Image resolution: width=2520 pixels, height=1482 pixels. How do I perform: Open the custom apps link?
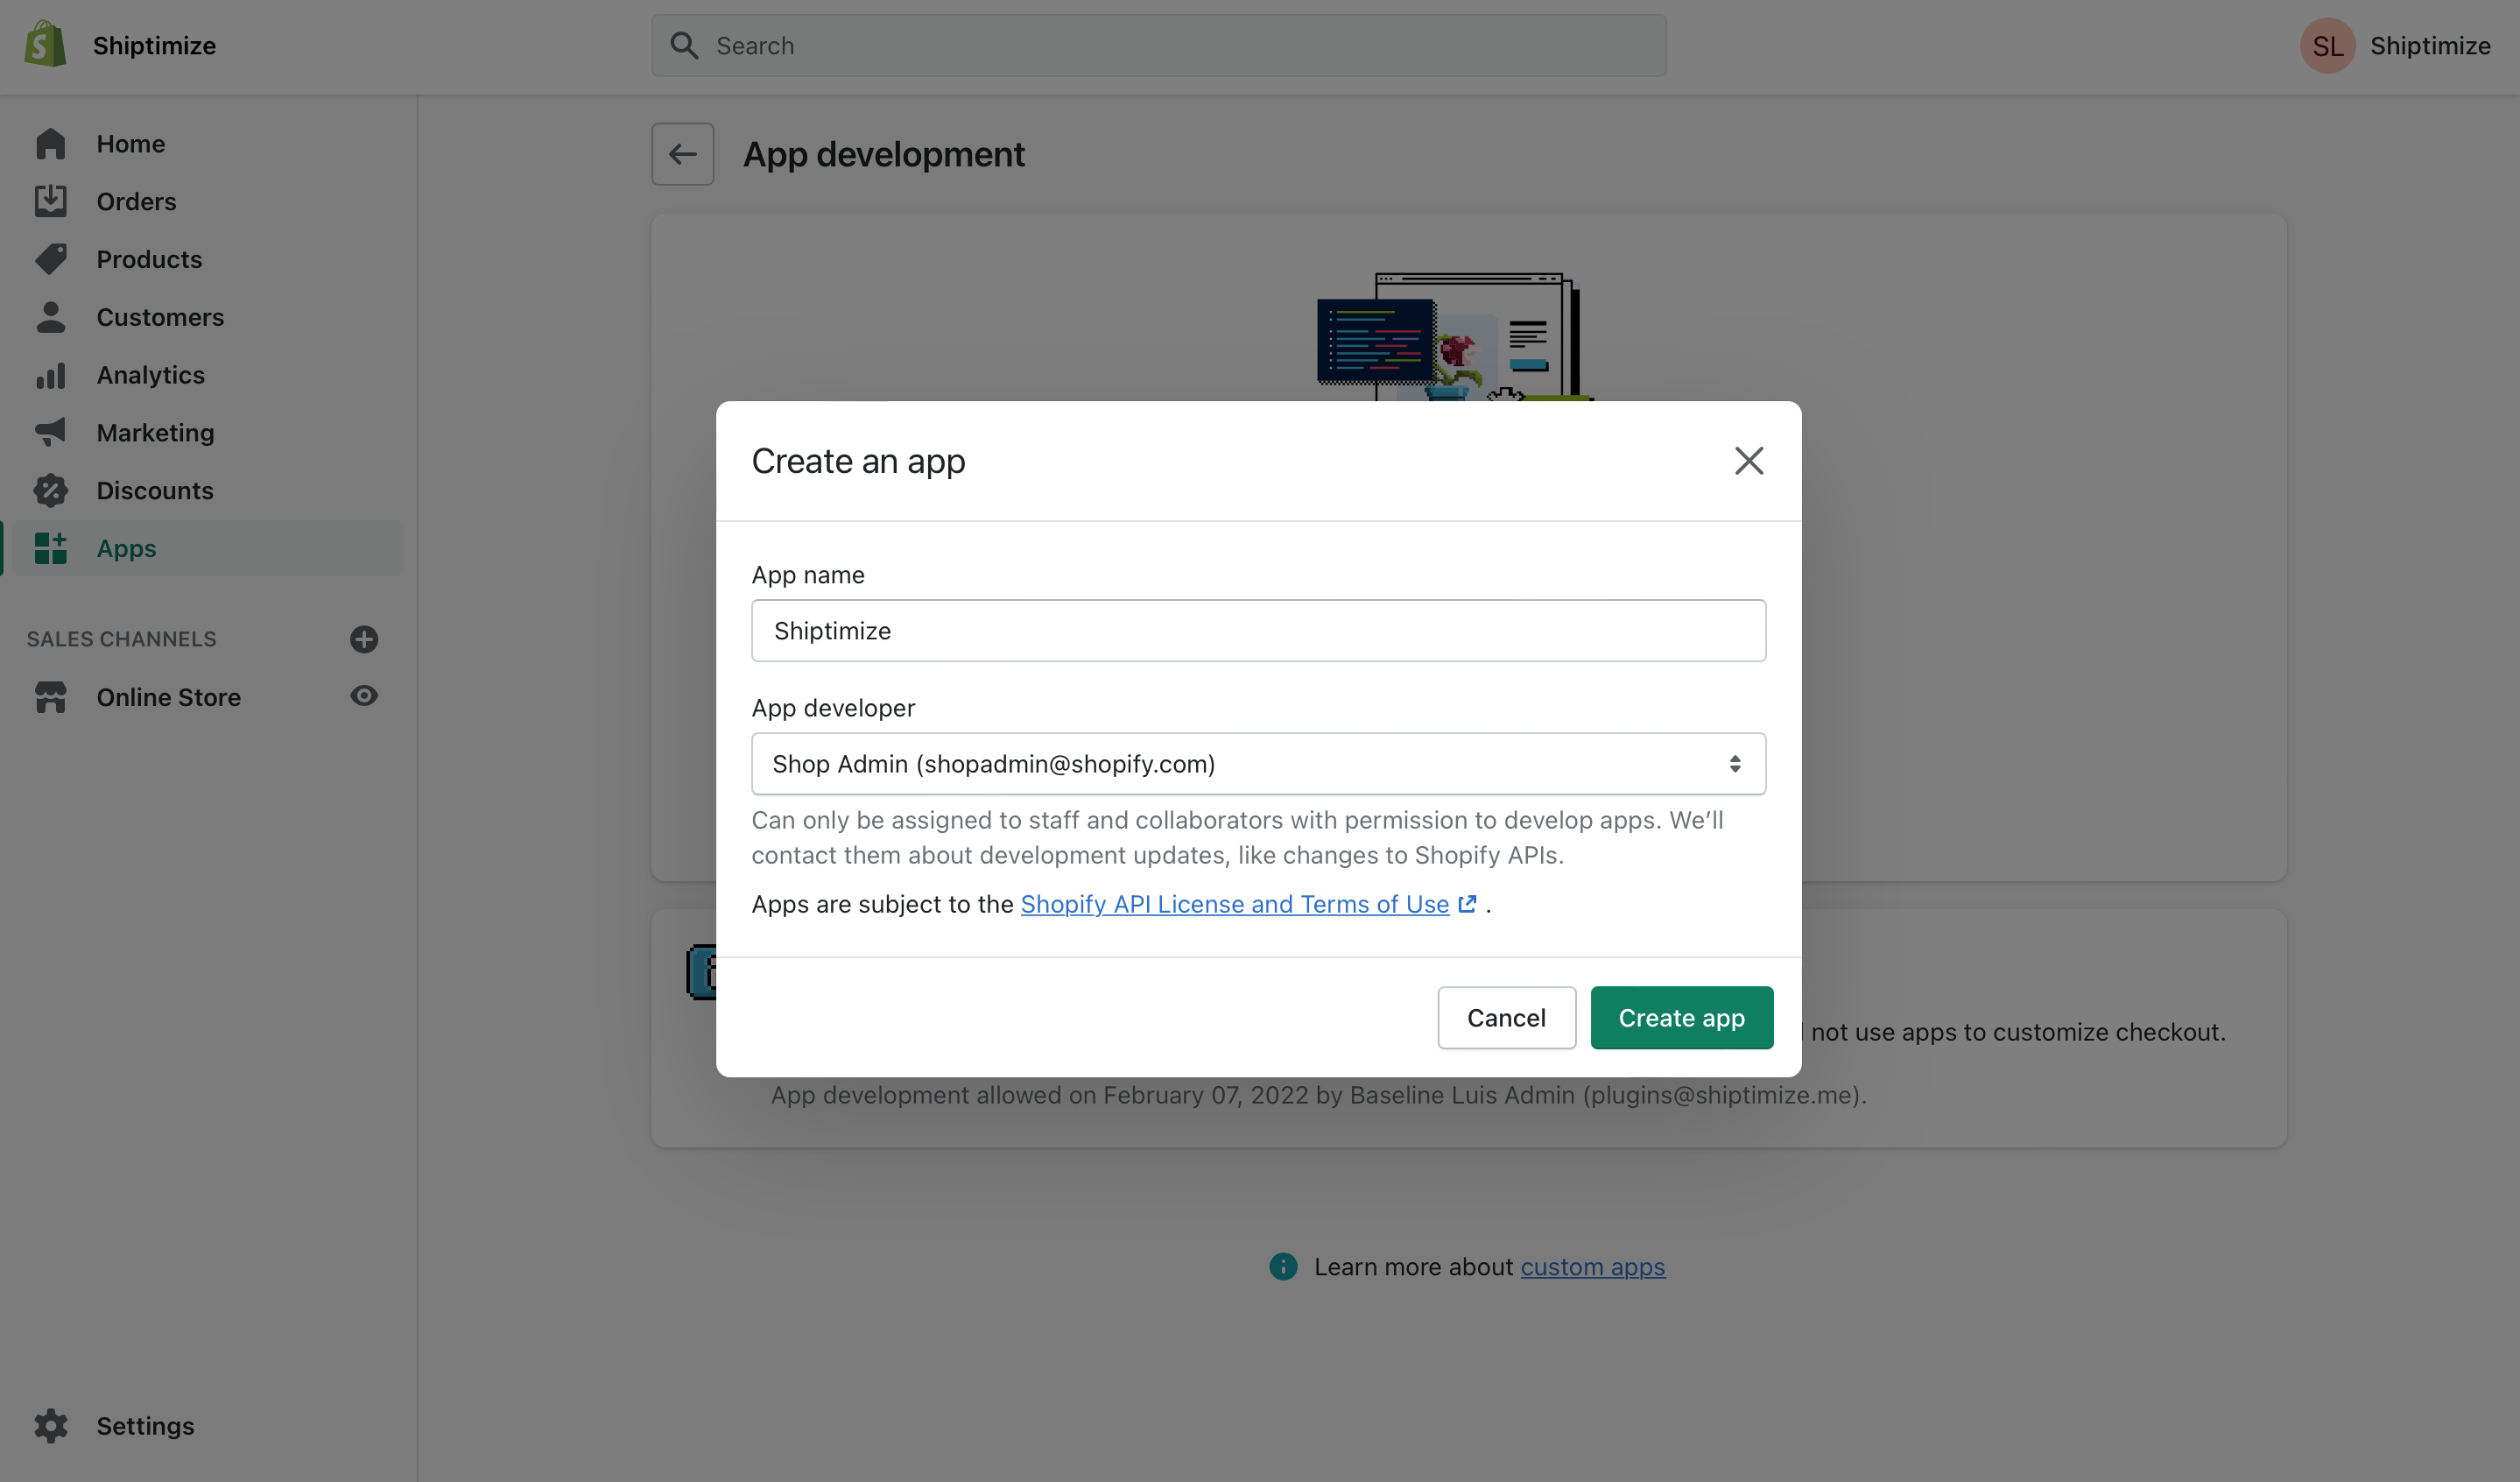(x=1593, y=1267)
